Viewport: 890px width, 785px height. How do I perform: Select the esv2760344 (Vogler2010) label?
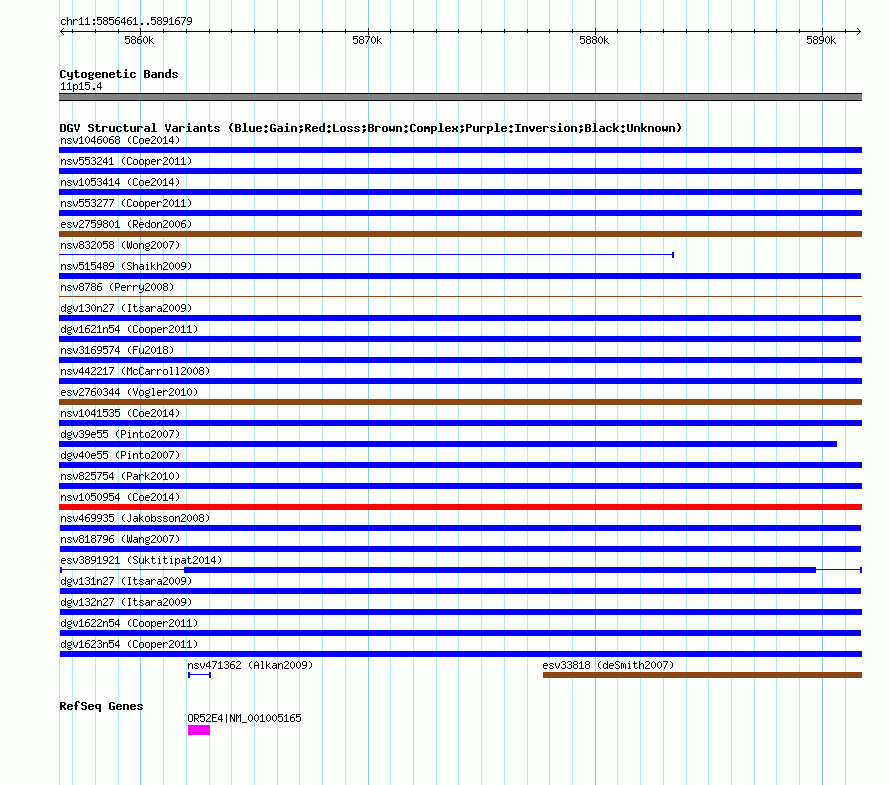(x=129, y=392)
